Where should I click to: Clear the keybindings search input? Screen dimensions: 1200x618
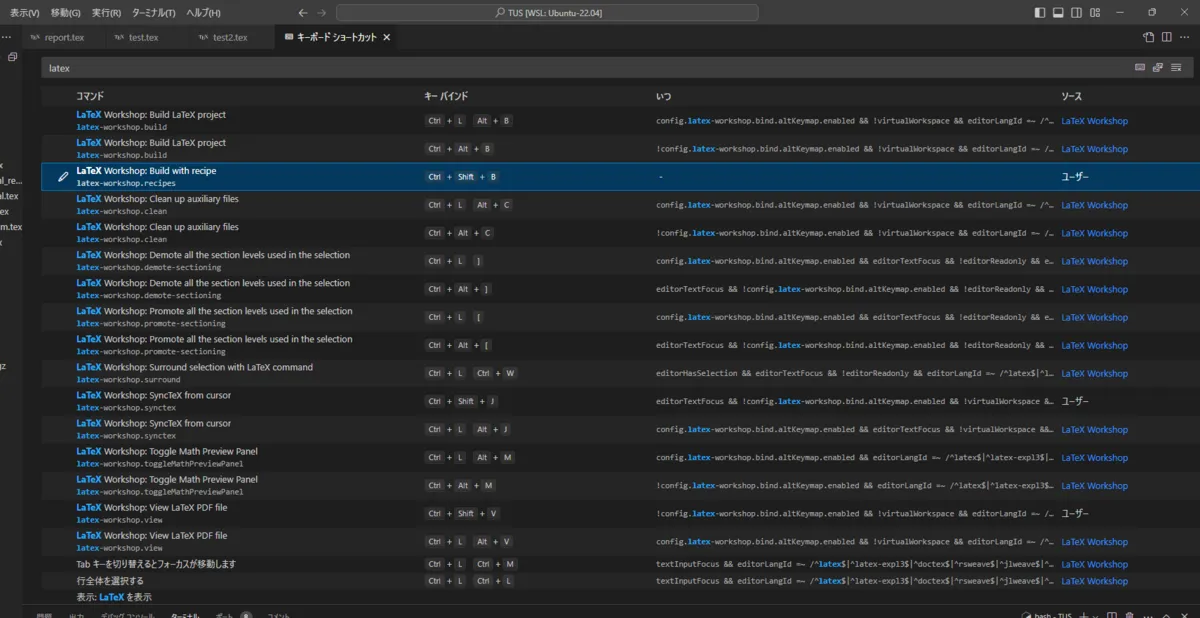1176,68
